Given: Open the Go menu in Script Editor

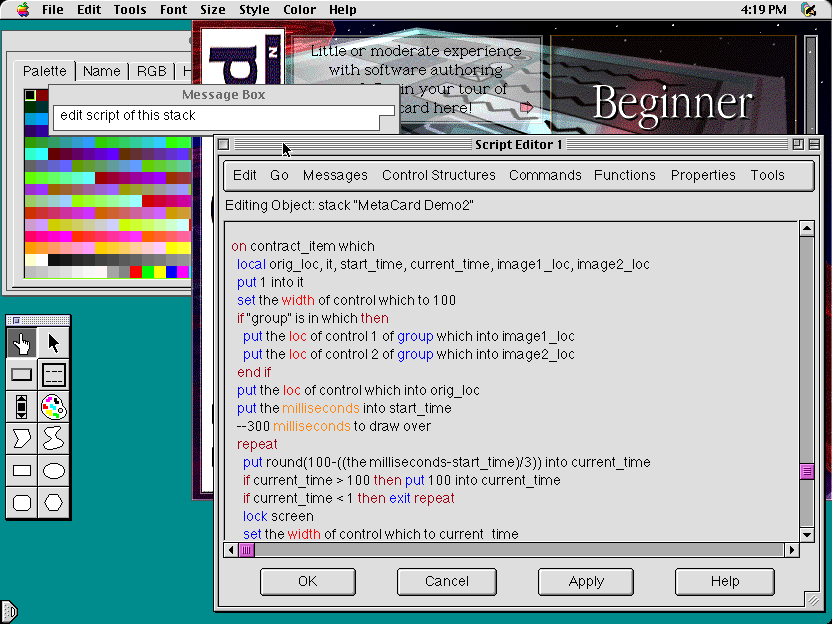Looking at the screenshot, I should pos(279,175).
